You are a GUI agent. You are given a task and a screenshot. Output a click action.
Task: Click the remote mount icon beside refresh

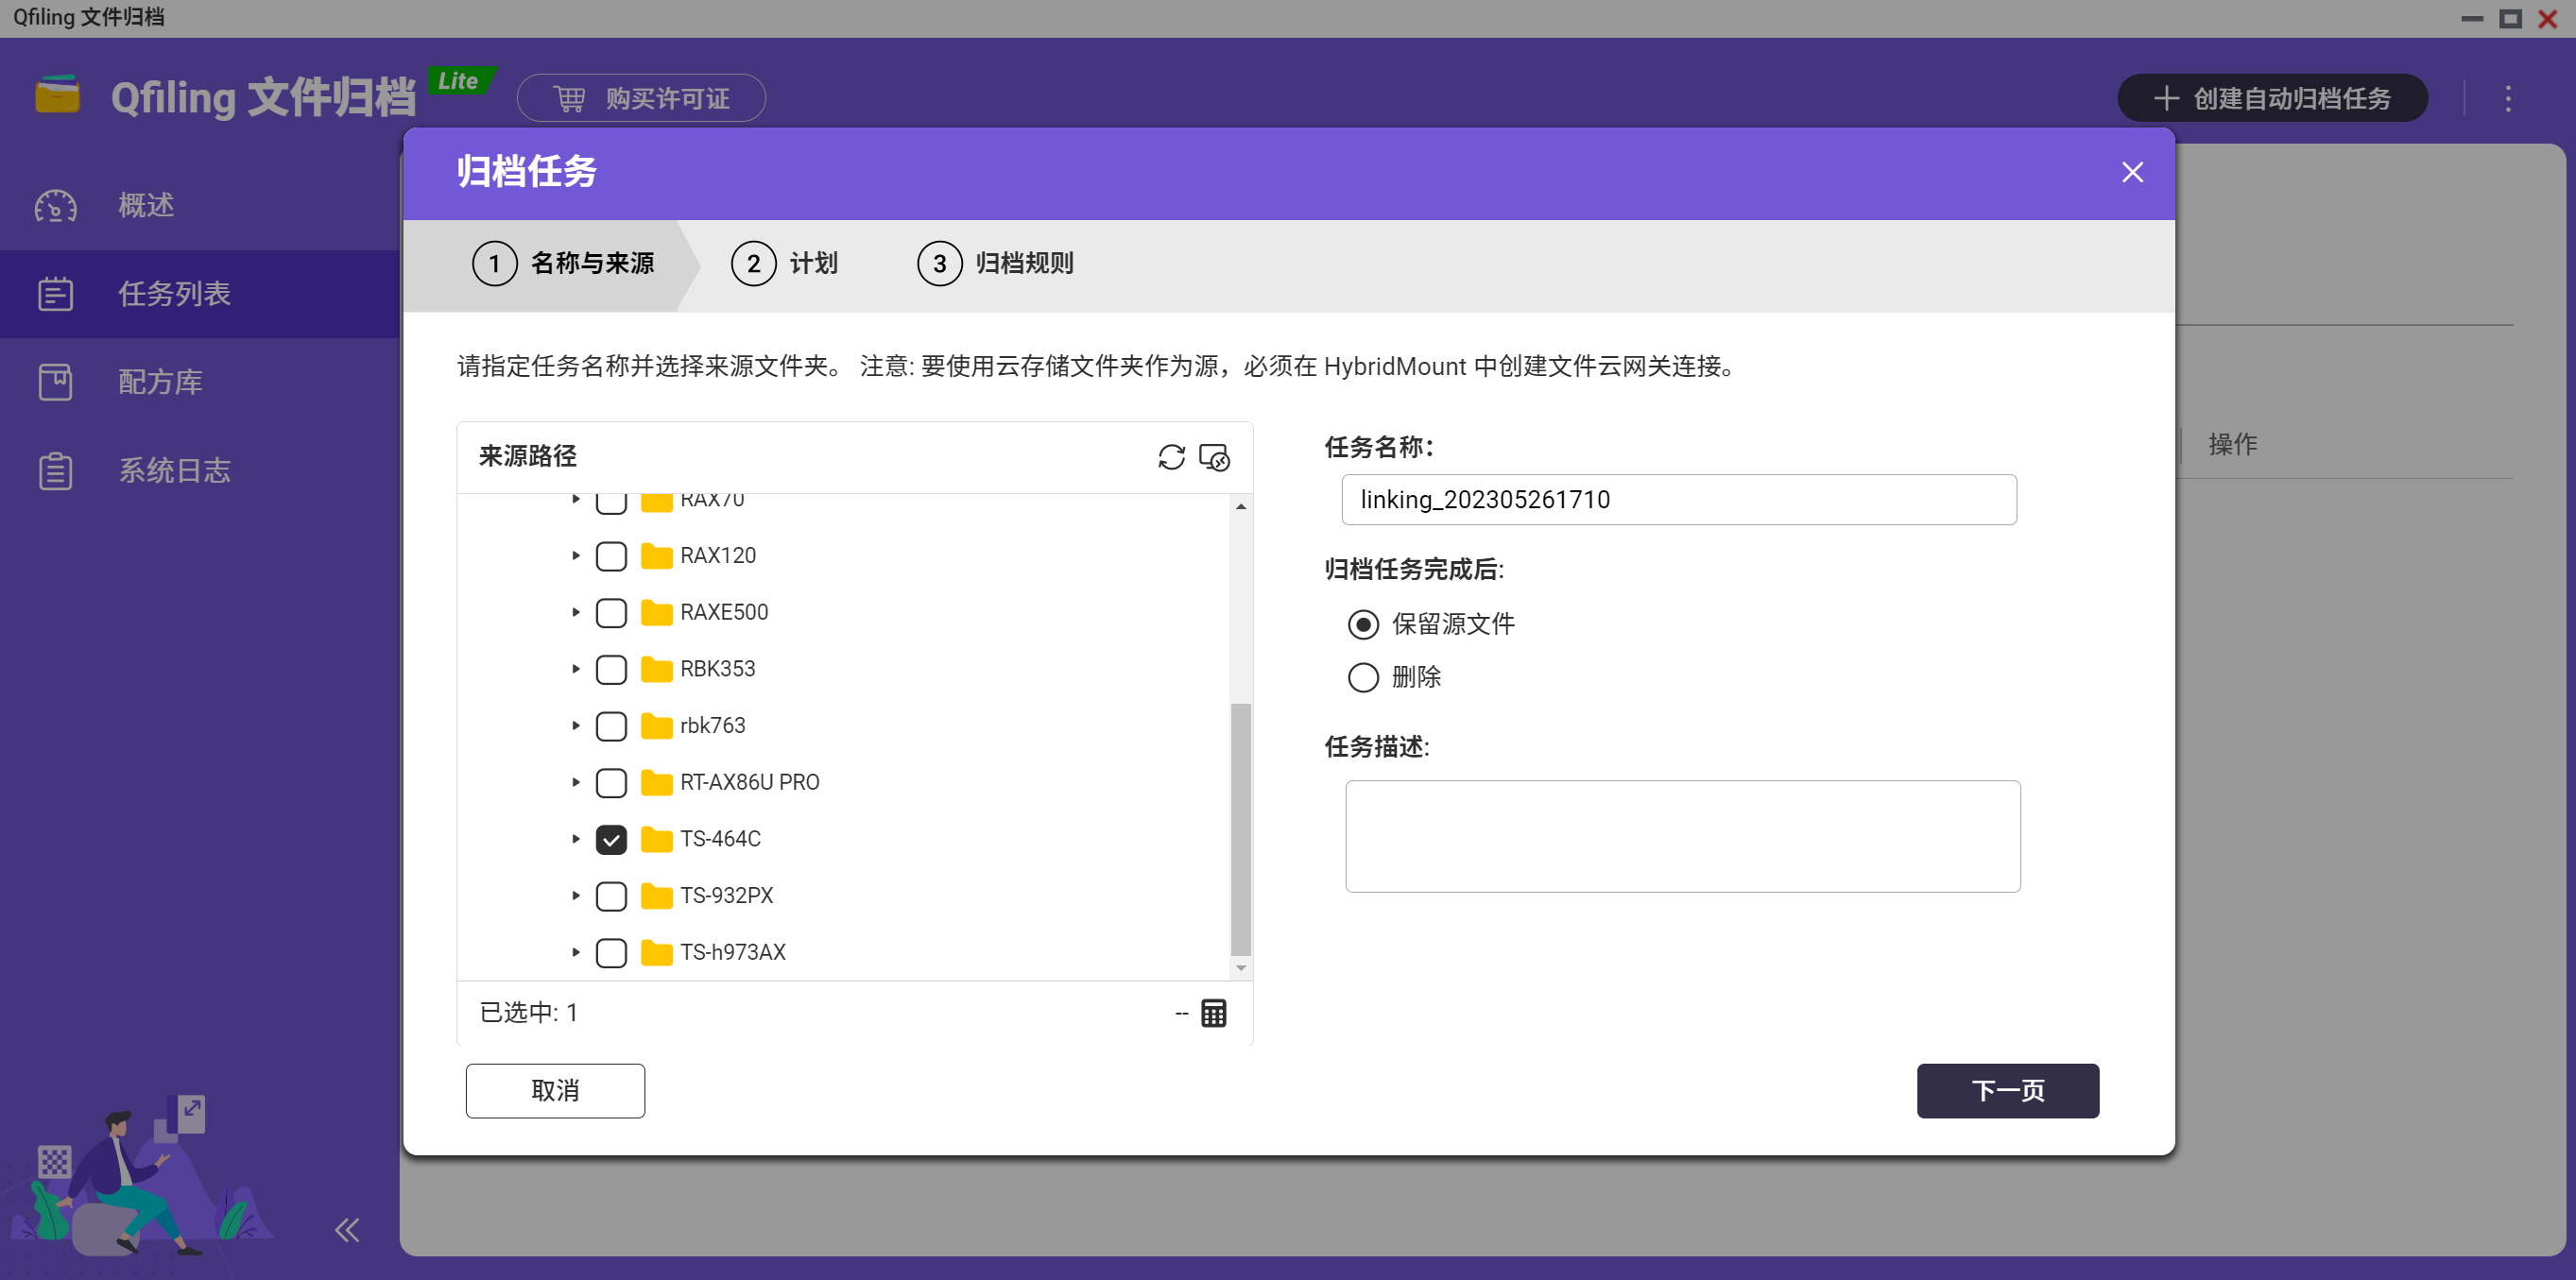click(1214, 457)
